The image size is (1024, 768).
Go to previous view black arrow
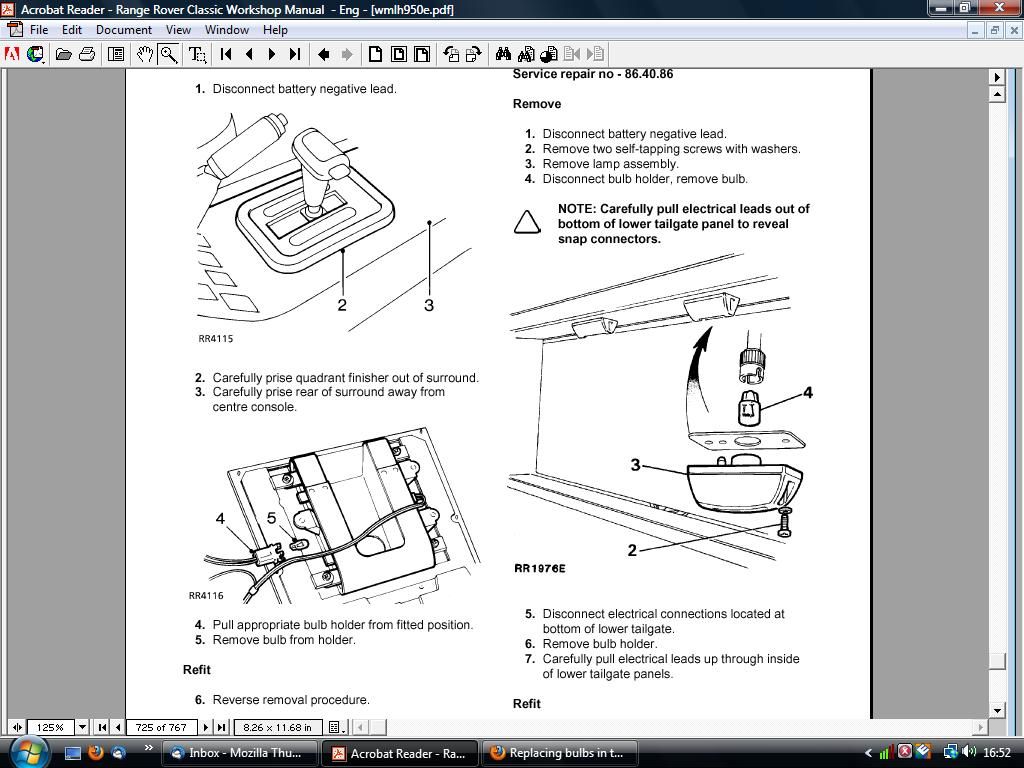coord(323,54)
